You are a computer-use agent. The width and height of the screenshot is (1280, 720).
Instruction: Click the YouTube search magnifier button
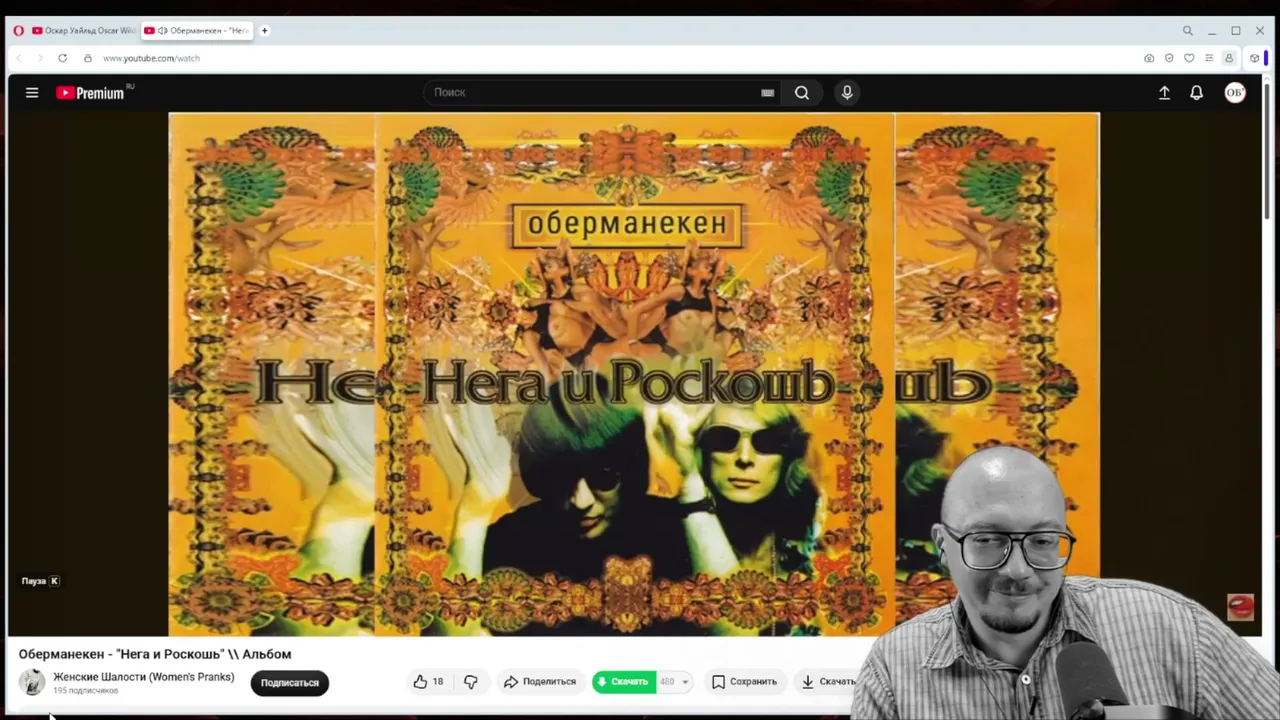click(x=802, y=93)
